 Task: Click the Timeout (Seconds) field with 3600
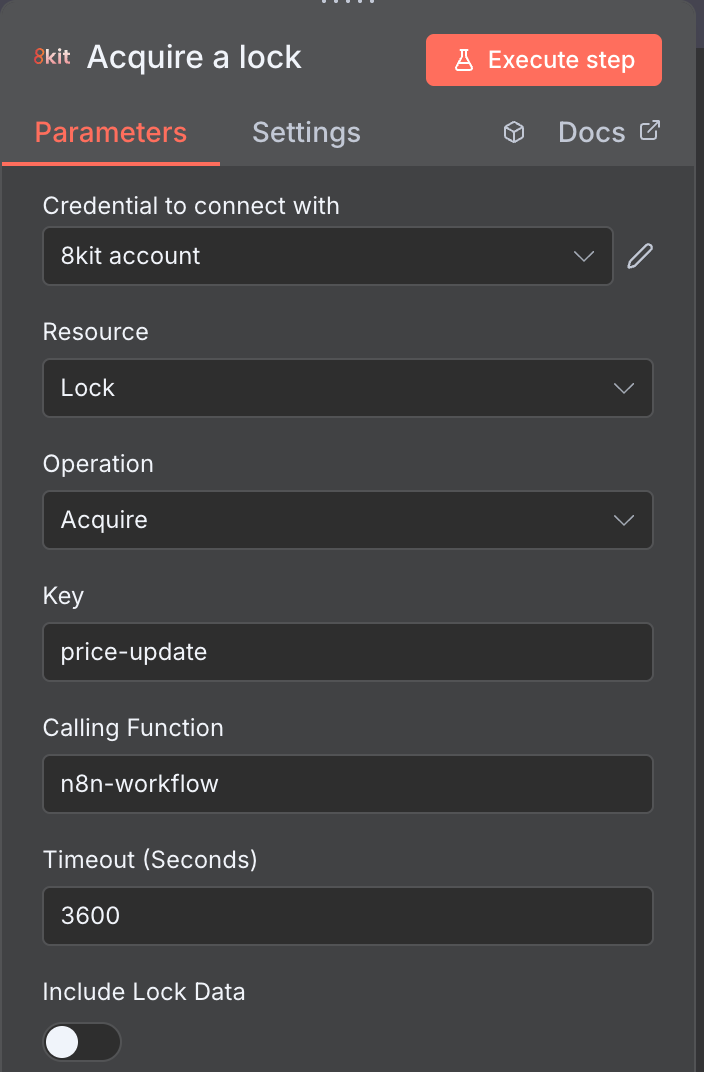point(348,915)
